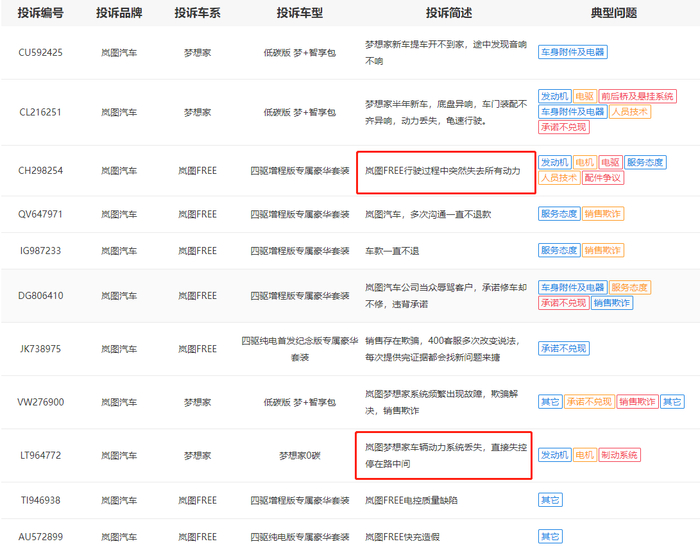Click the 车身附件及电器 tag in row CU592425
Image resolution: width=700 pixels, height=553 pixels.
click(x=573, y=52)
